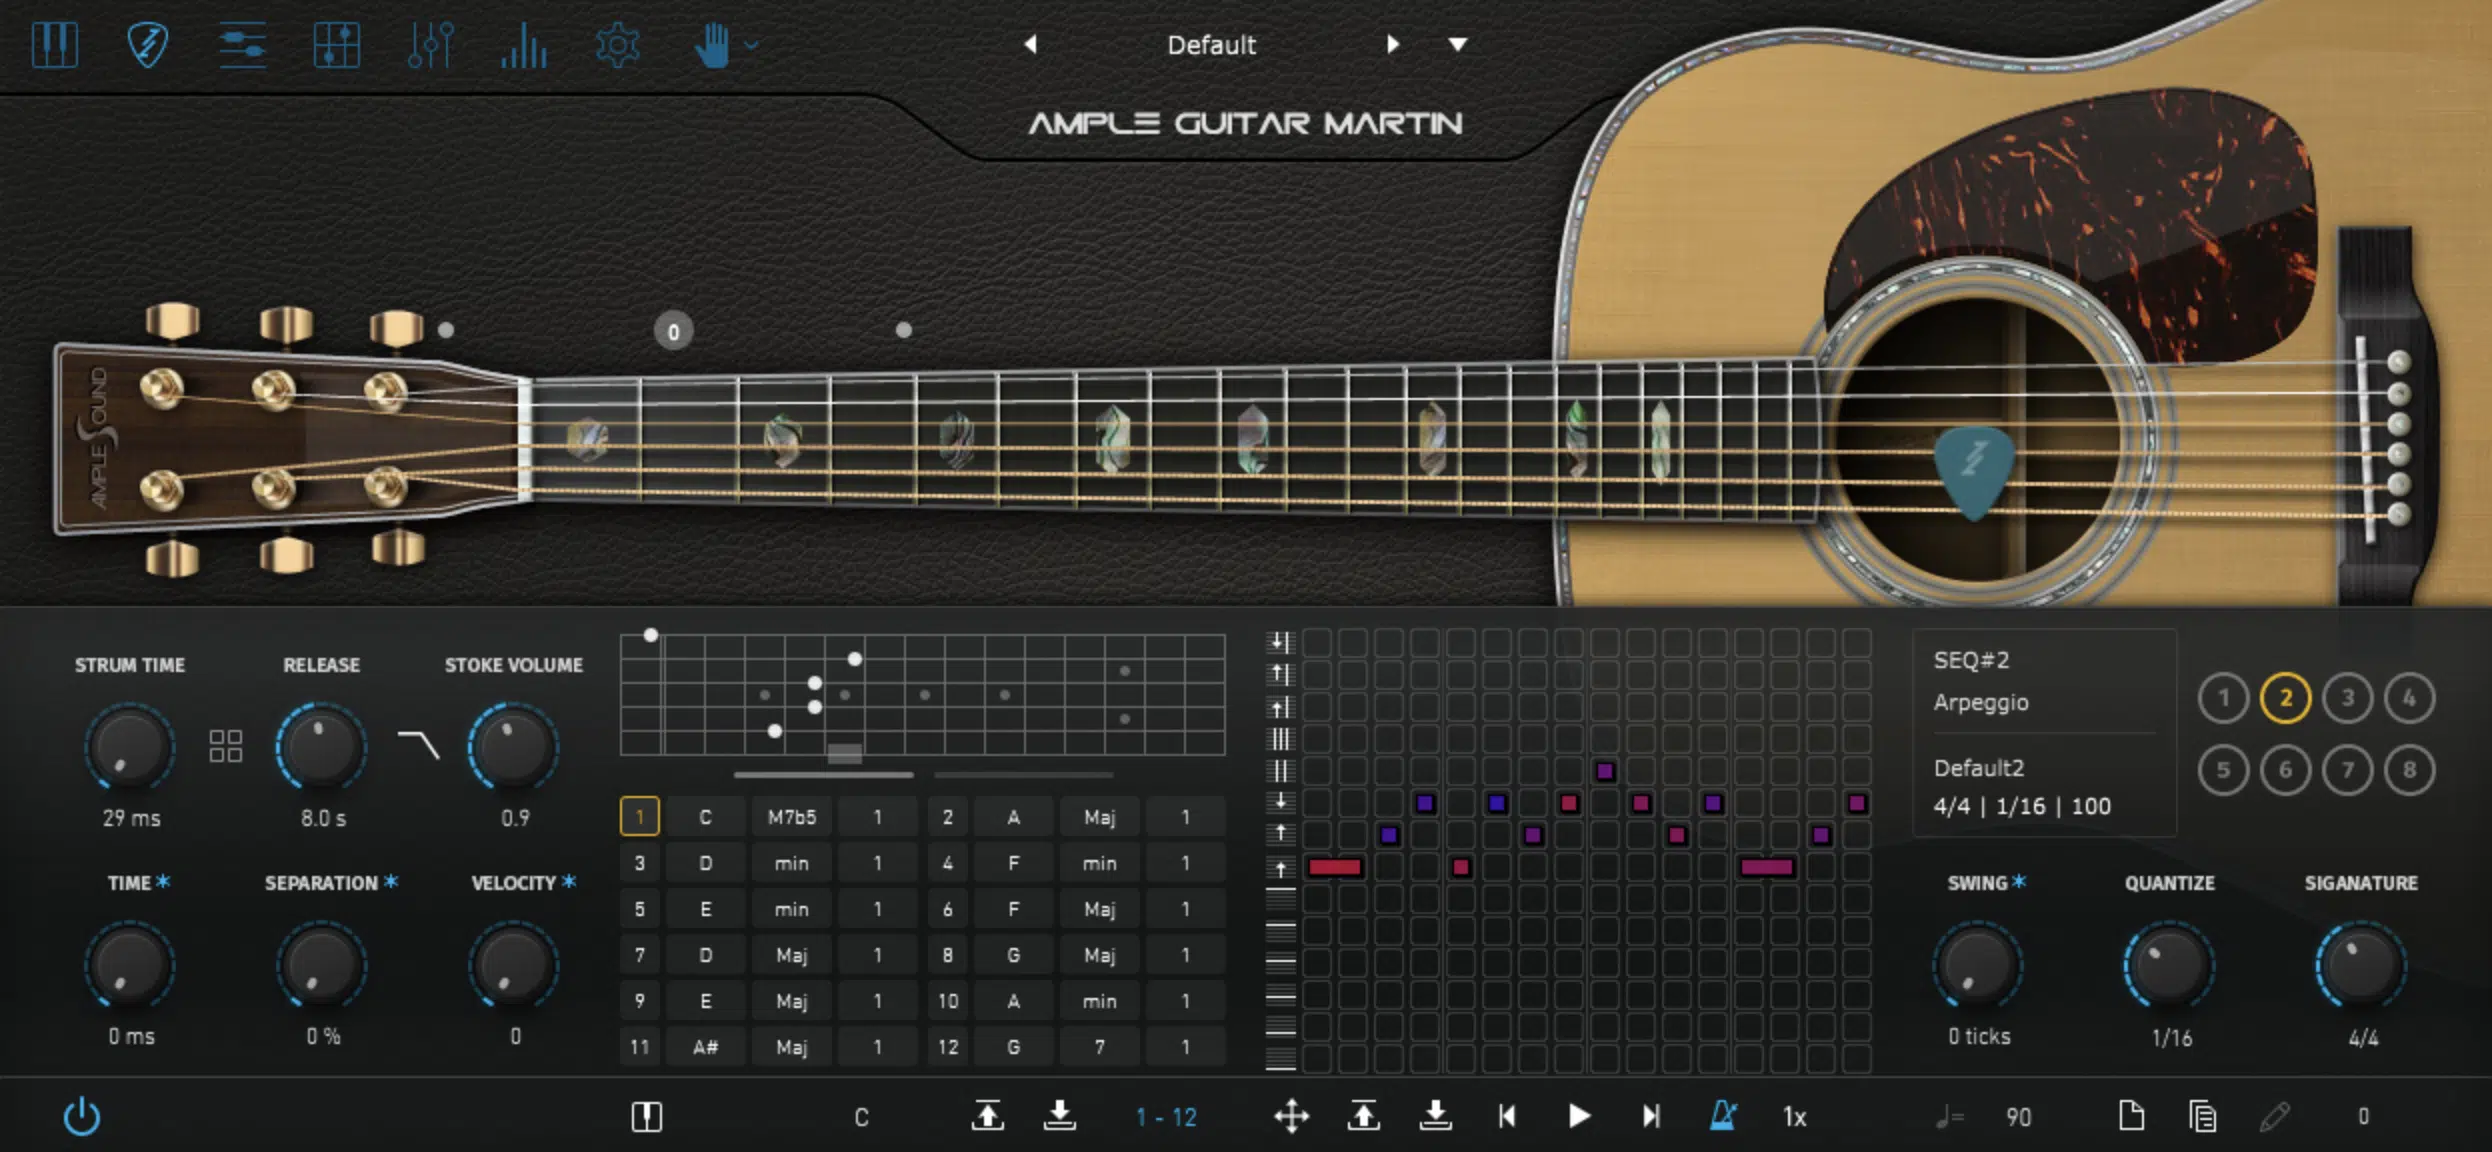Turn the Swing knob
This screenshot has width=2492, height=1152.
coord(1977,965)
